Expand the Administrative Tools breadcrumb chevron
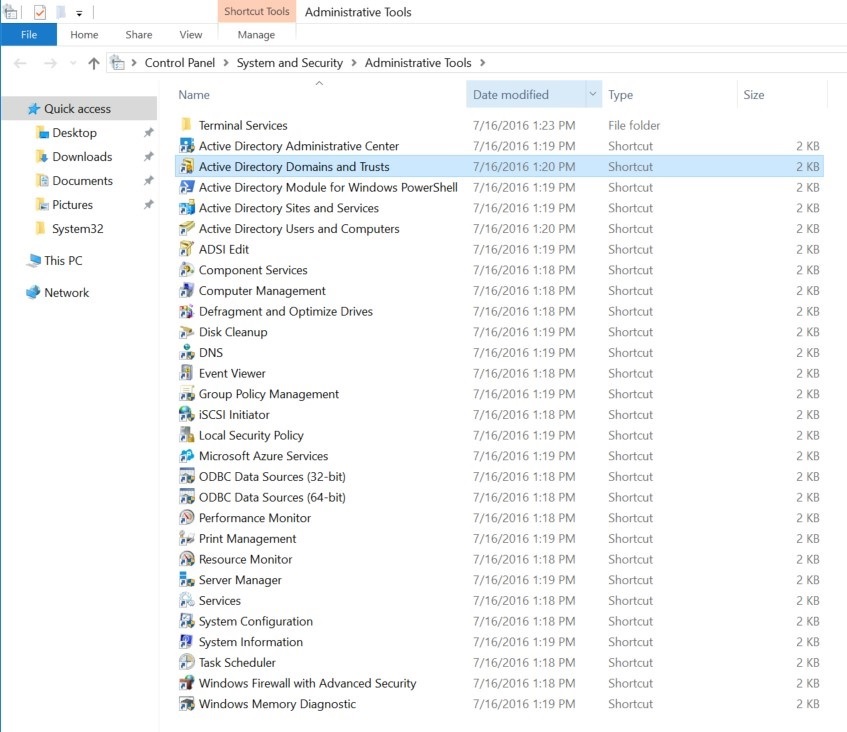This screenshot has width=847, height=732. point(482,63)
